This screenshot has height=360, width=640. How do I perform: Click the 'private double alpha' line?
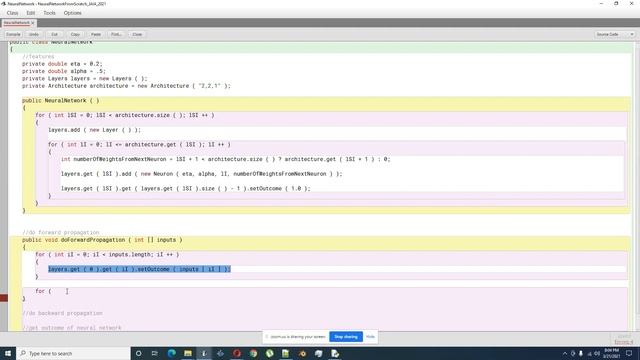[x=64, y=71]
